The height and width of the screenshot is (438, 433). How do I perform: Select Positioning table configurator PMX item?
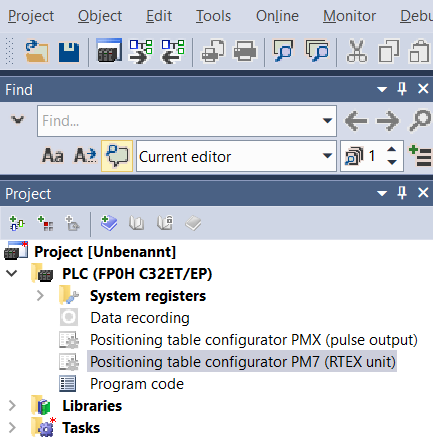point(254,340)
